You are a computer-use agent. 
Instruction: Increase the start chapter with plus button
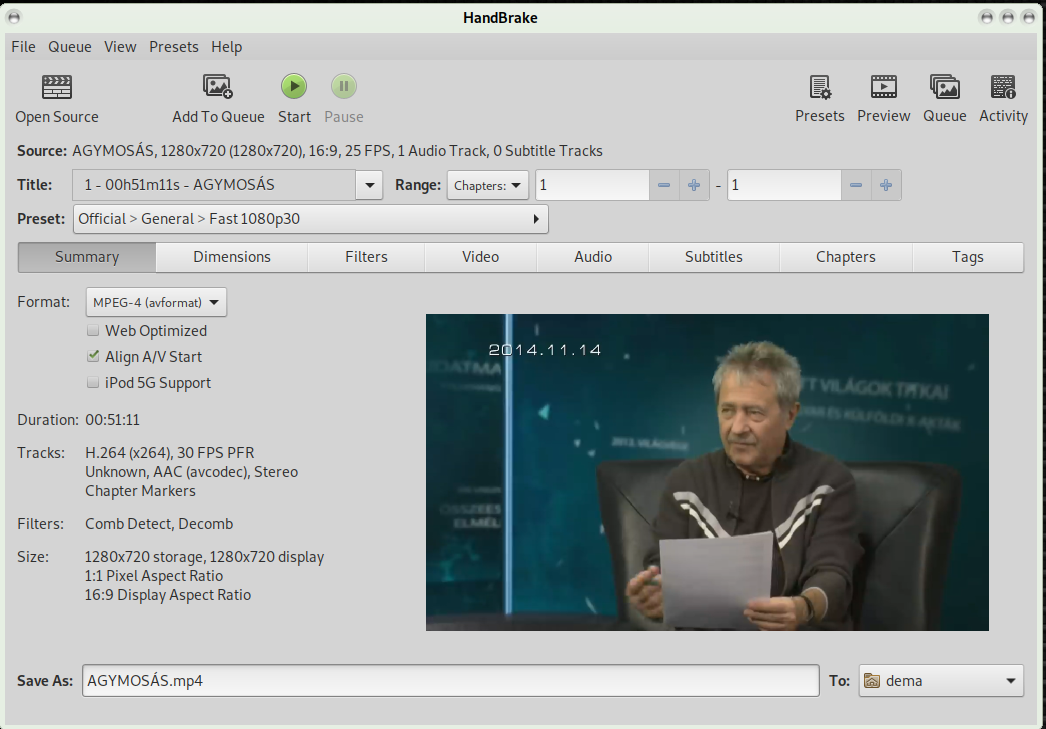pyautogui.click(x=693, y=185)
